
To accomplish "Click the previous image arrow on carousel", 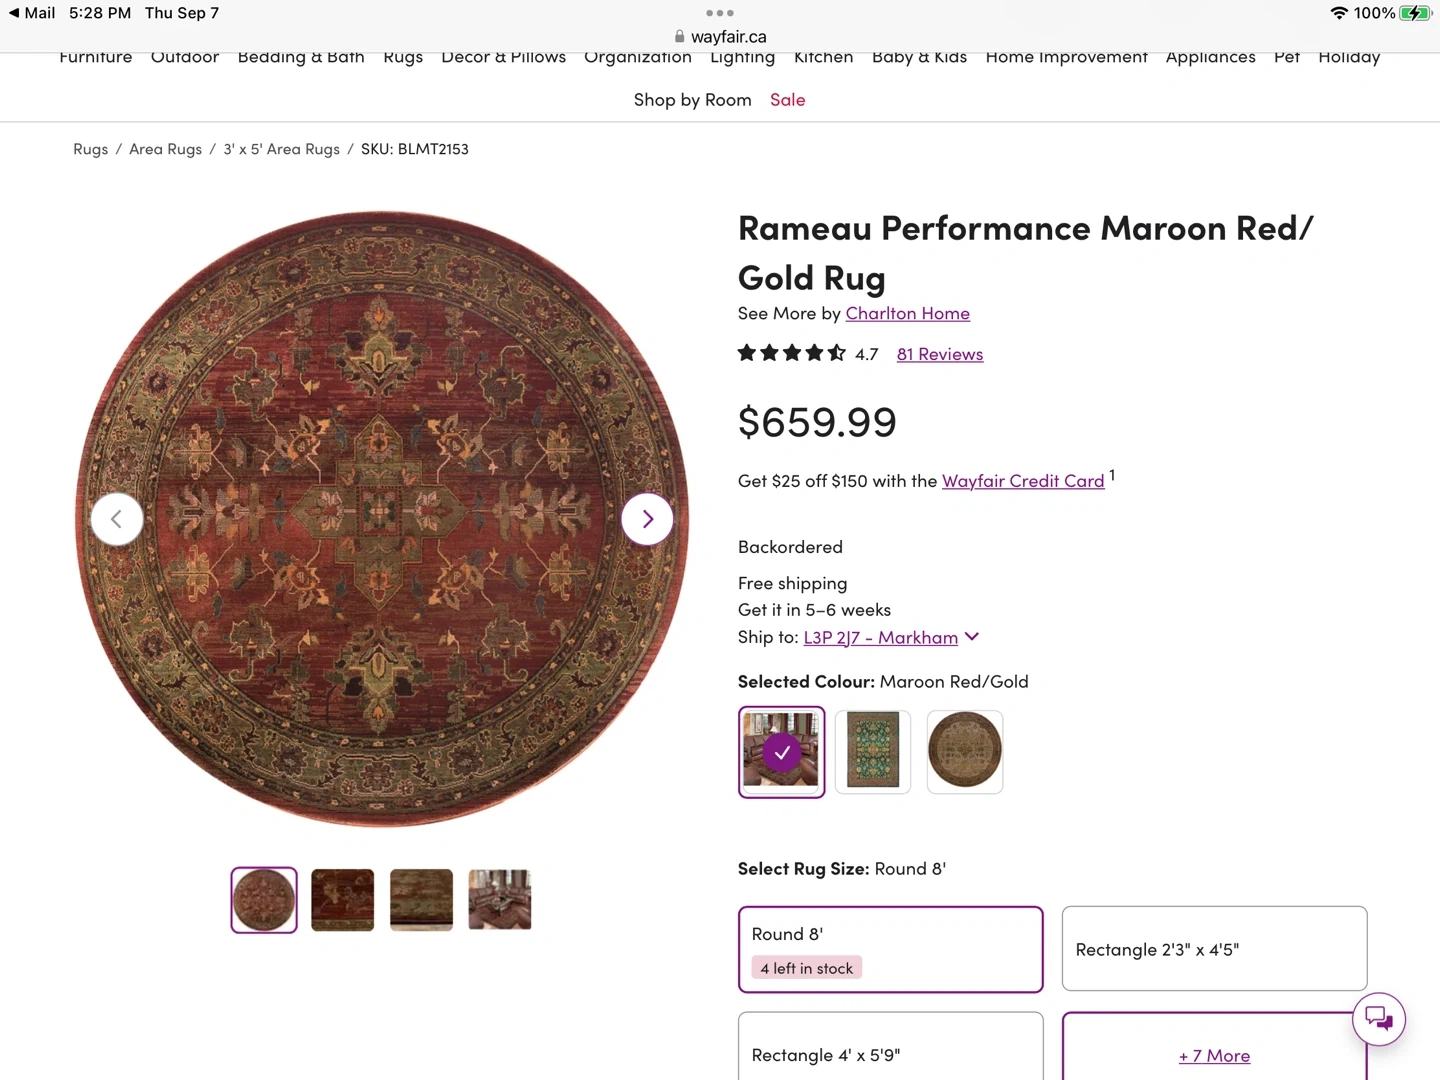I will (117, 519).
